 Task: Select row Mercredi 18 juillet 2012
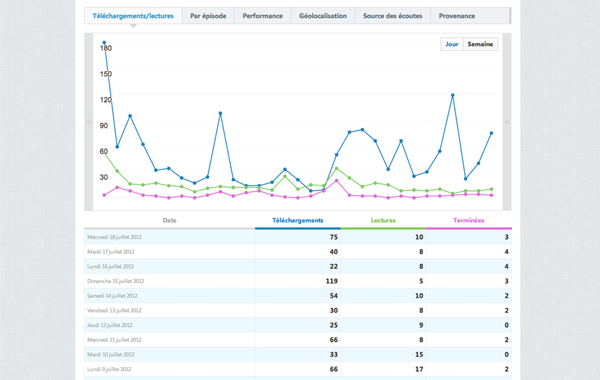tap(298, 237)
